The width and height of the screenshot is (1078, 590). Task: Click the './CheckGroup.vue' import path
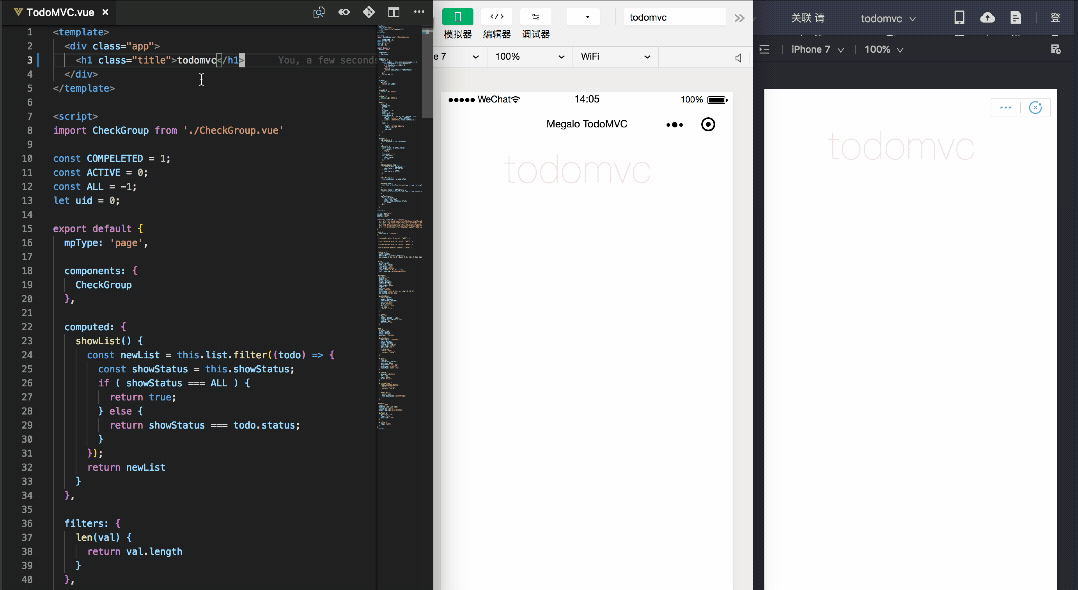(x=233, y=130)
